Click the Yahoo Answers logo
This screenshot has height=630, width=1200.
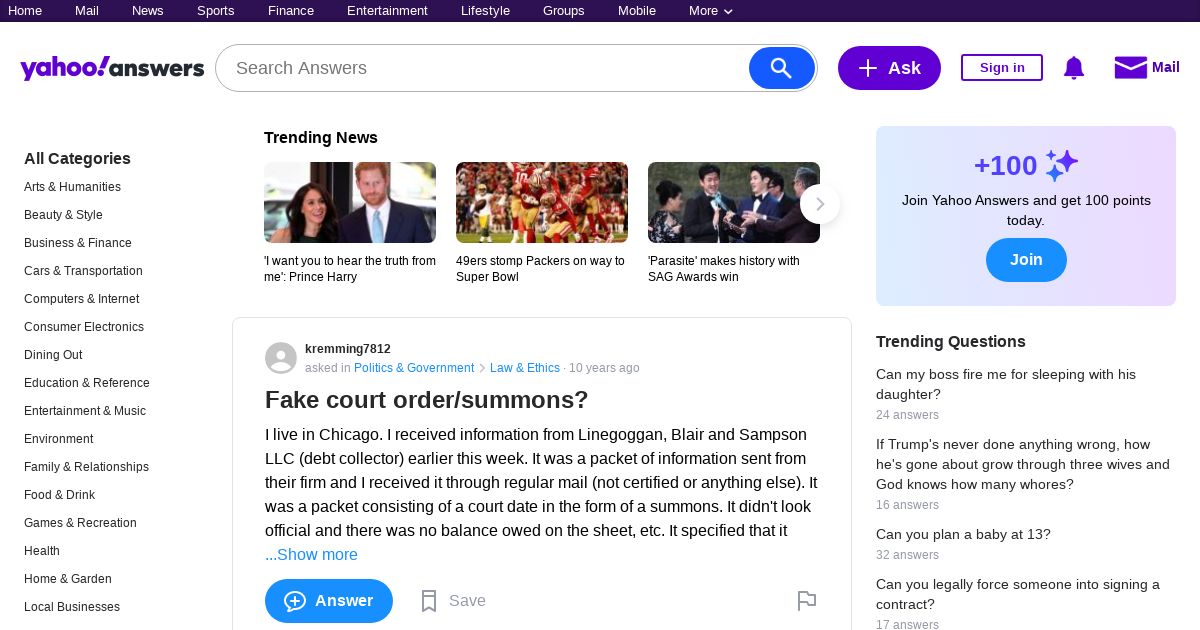point(112,68)
